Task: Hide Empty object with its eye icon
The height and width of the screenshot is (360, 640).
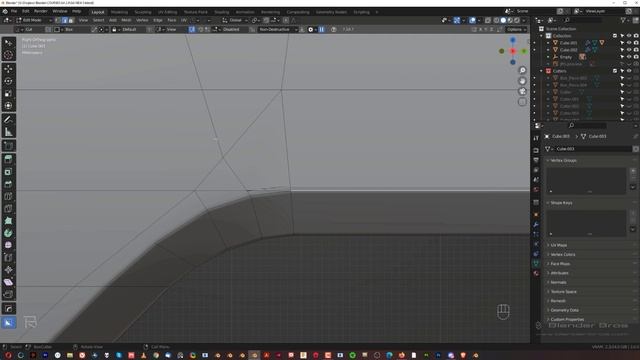Action: pos(629,57)
